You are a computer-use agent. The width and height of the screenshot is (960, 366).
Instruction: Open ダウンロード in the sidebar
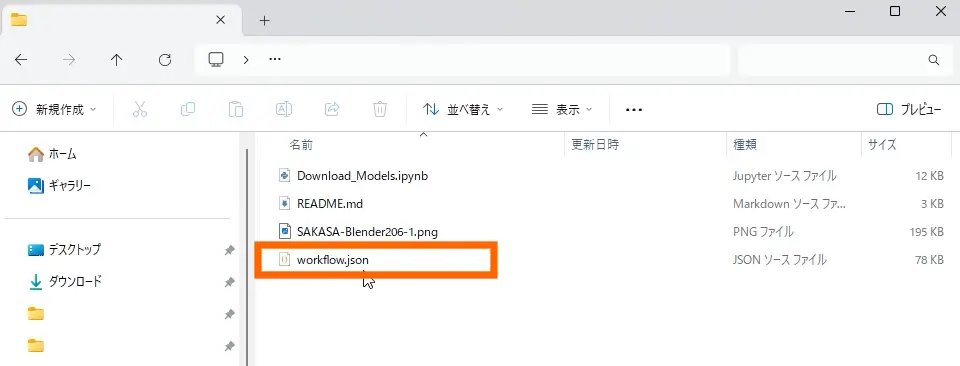65,282
